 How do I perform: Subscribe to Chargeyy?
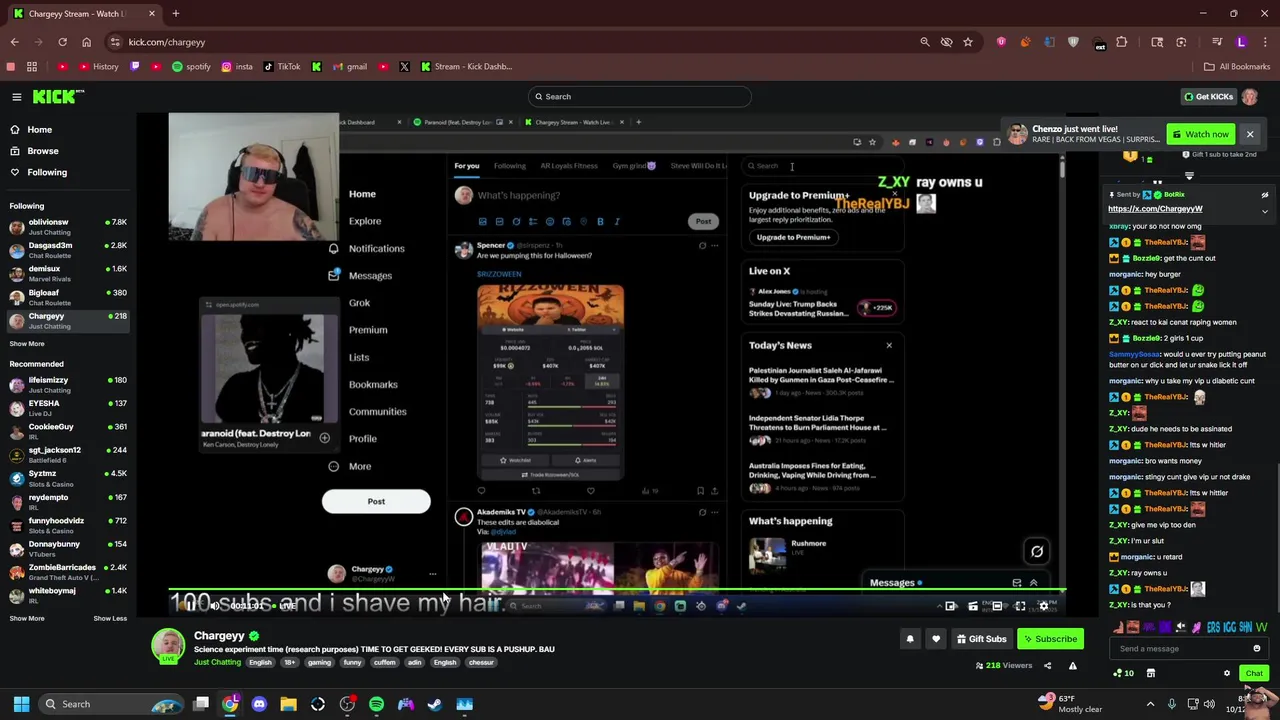click(1050, 639)
